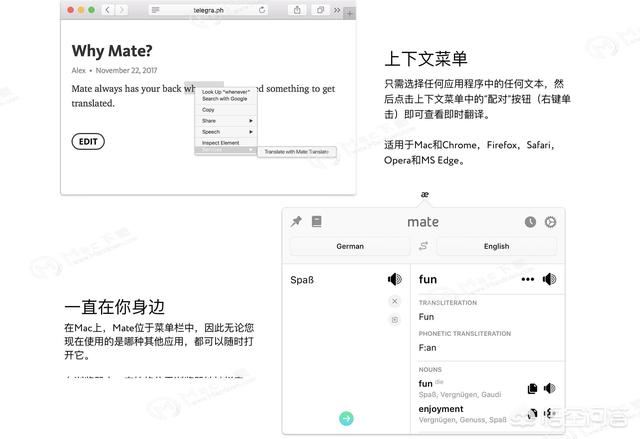Click the red close window dot

click(71, 10)
